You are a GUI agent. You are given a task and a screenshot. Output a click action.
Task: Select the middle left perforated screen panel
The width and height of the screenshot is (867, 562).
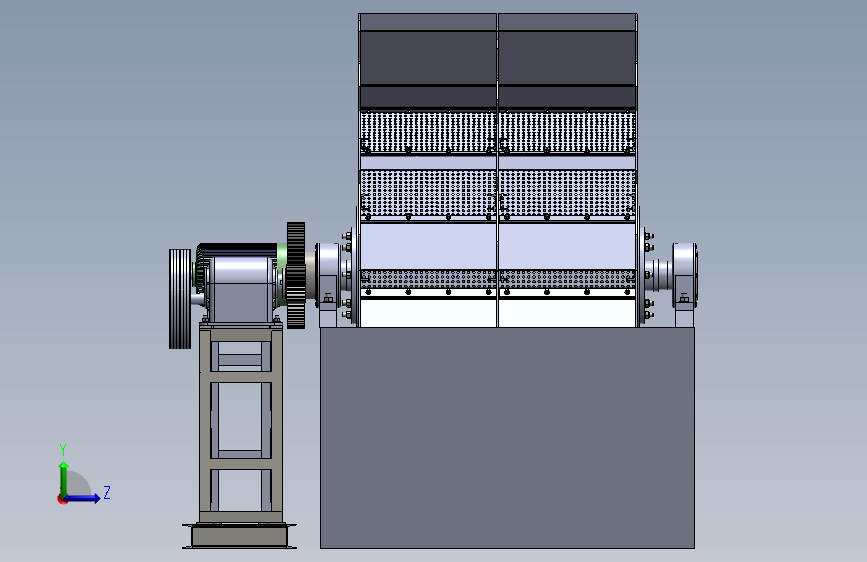428,192
